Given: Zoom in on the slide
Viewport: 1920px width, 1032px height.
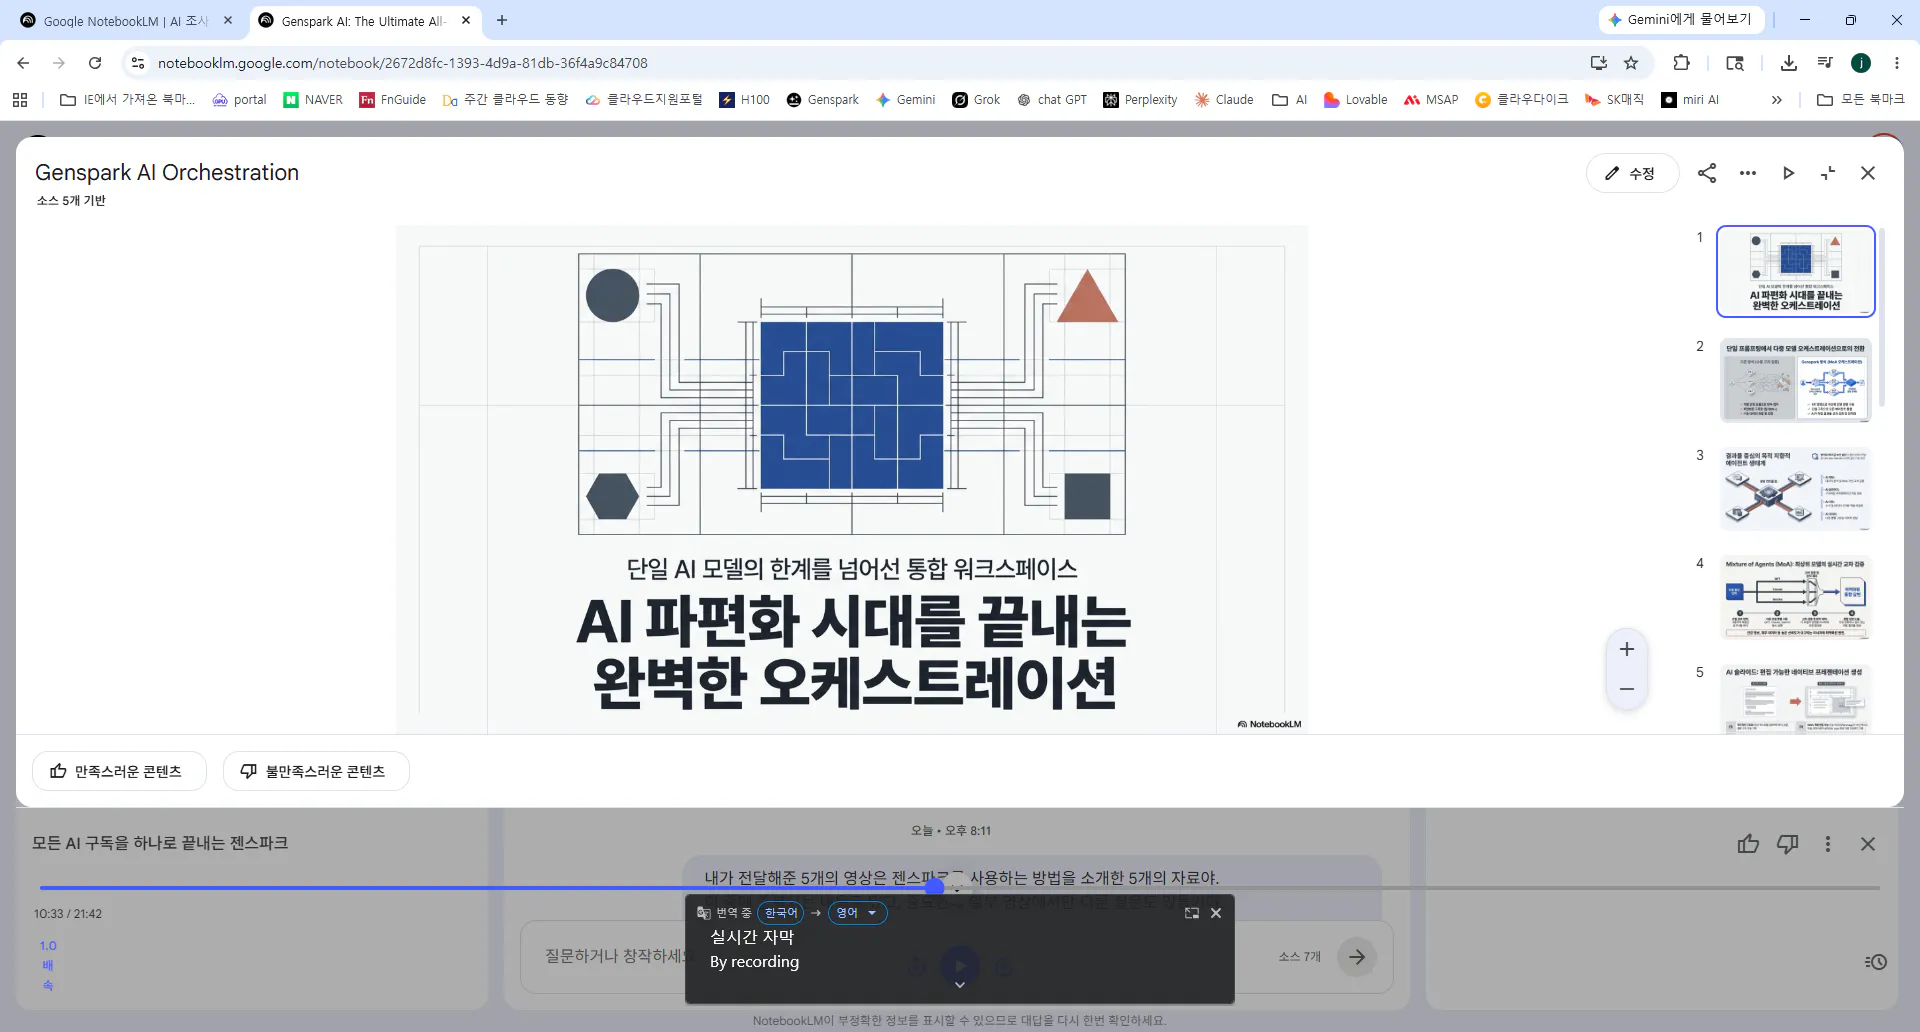Looking at the screenshot, I should click(x=1627, y=649).
